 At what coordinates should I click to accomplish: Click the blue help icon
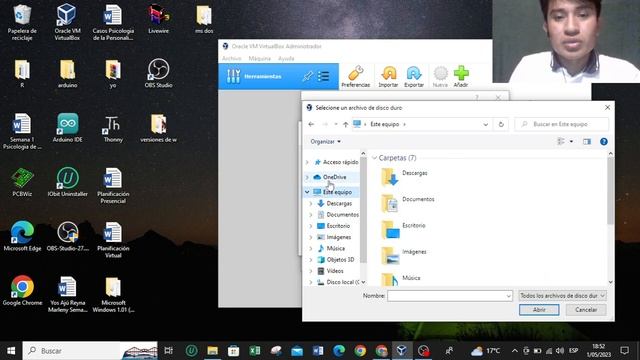(604, 142)
